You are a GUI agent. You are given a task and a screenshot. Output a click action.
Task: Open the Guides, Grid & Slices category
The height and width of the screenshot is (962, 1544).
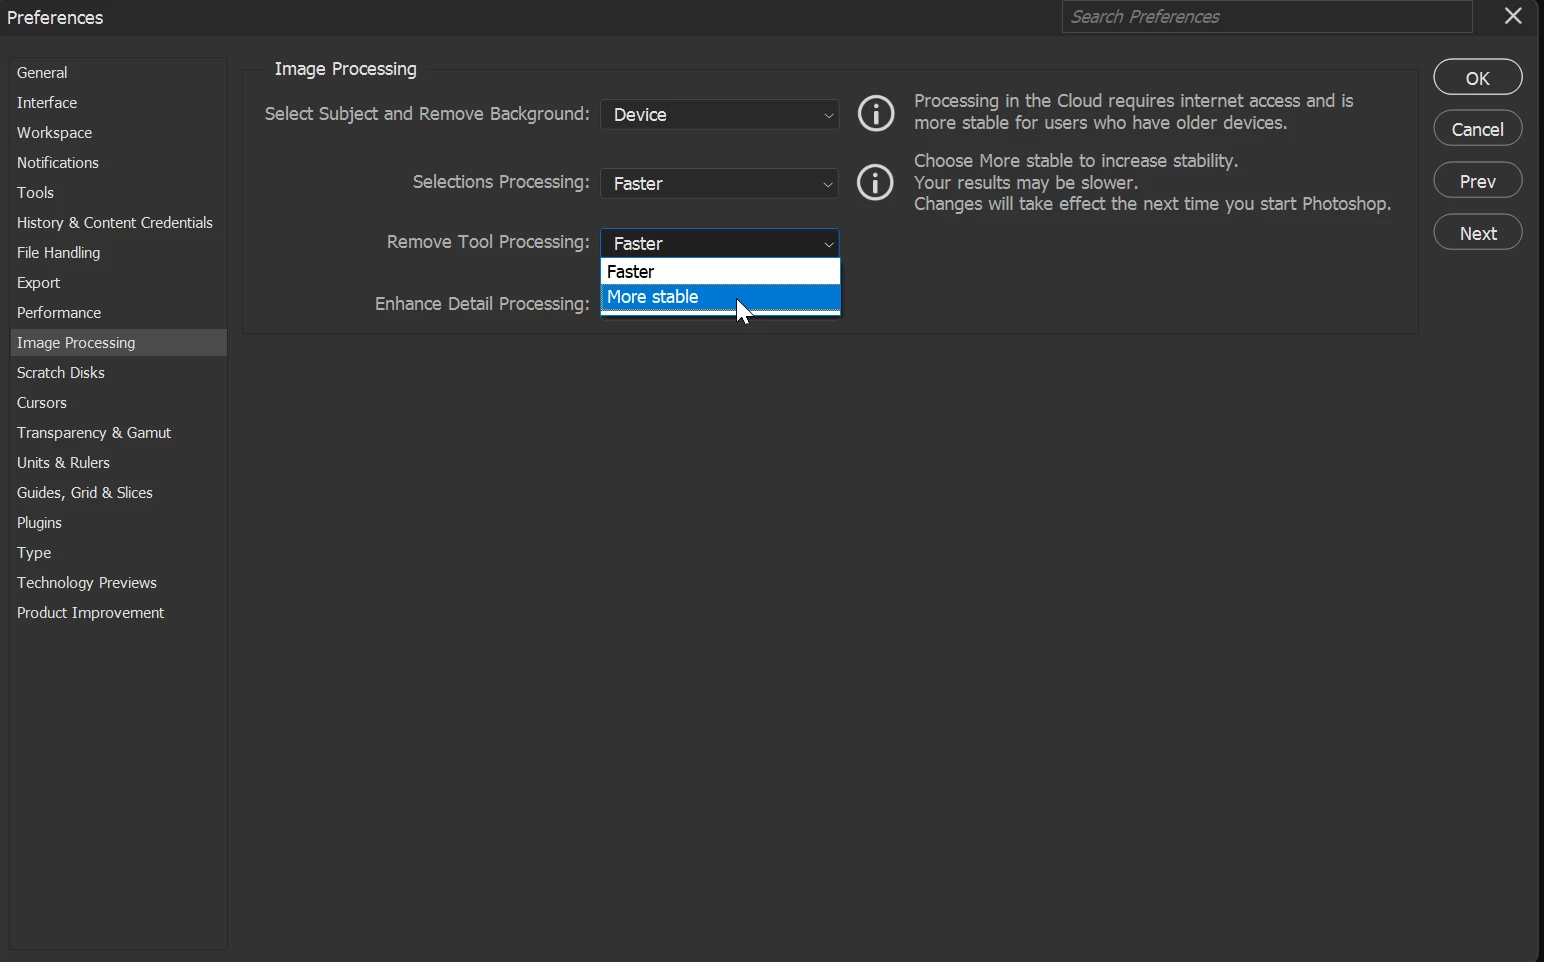[118, 493]
